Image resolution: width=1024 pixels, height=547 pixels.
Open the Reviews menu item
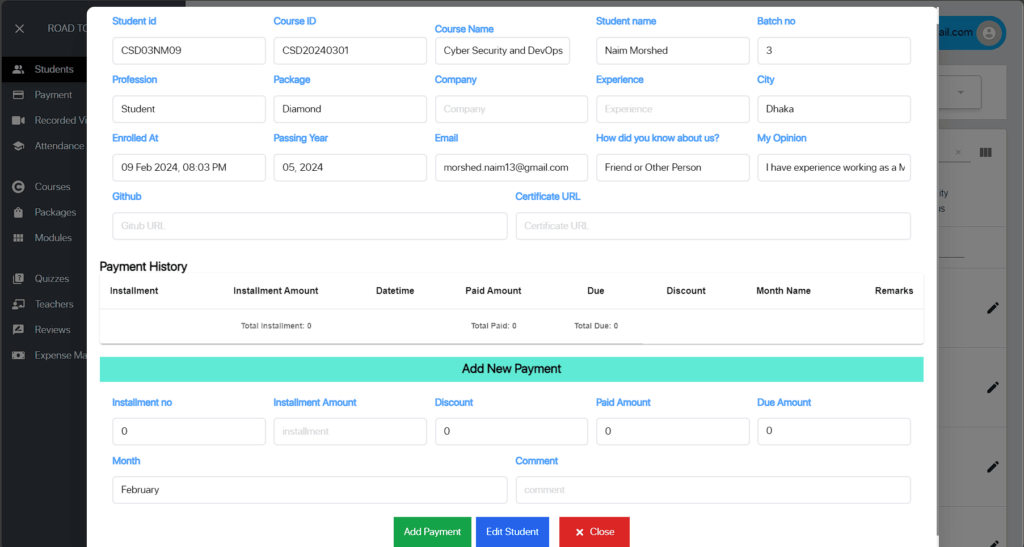click(52, 330)
